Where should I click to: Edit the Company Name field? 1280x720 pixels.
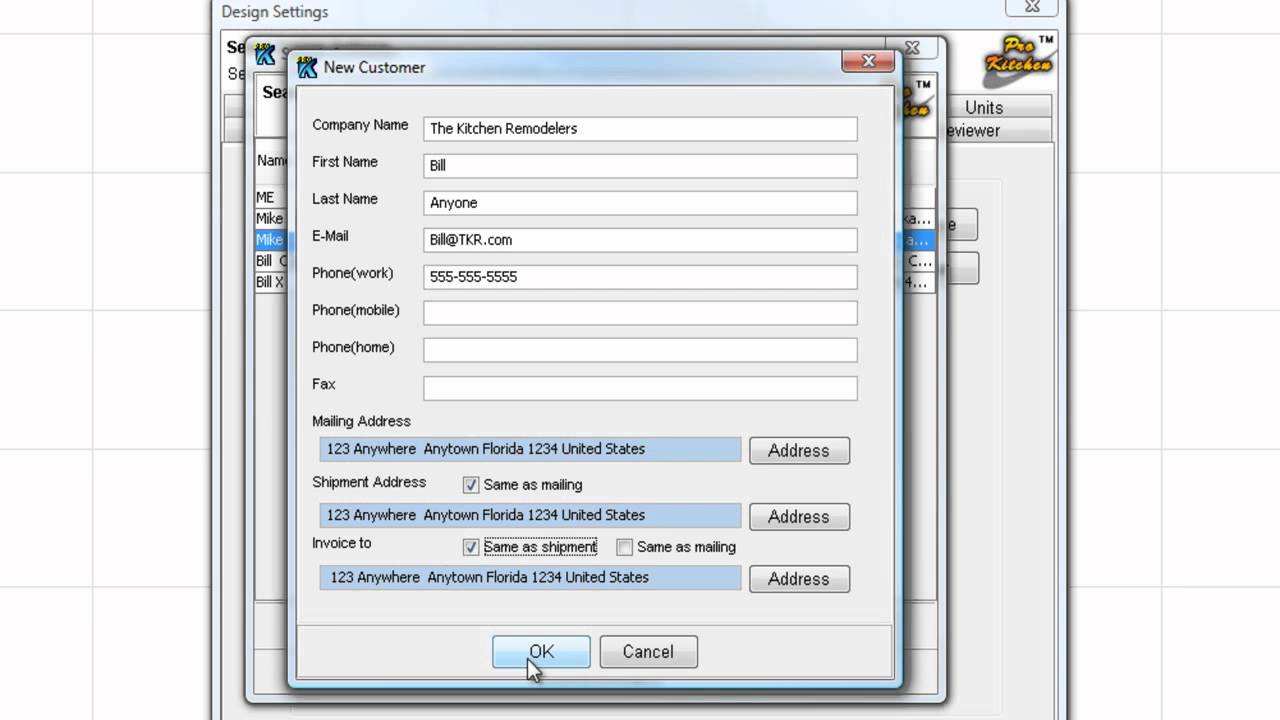tap(640, 129)
